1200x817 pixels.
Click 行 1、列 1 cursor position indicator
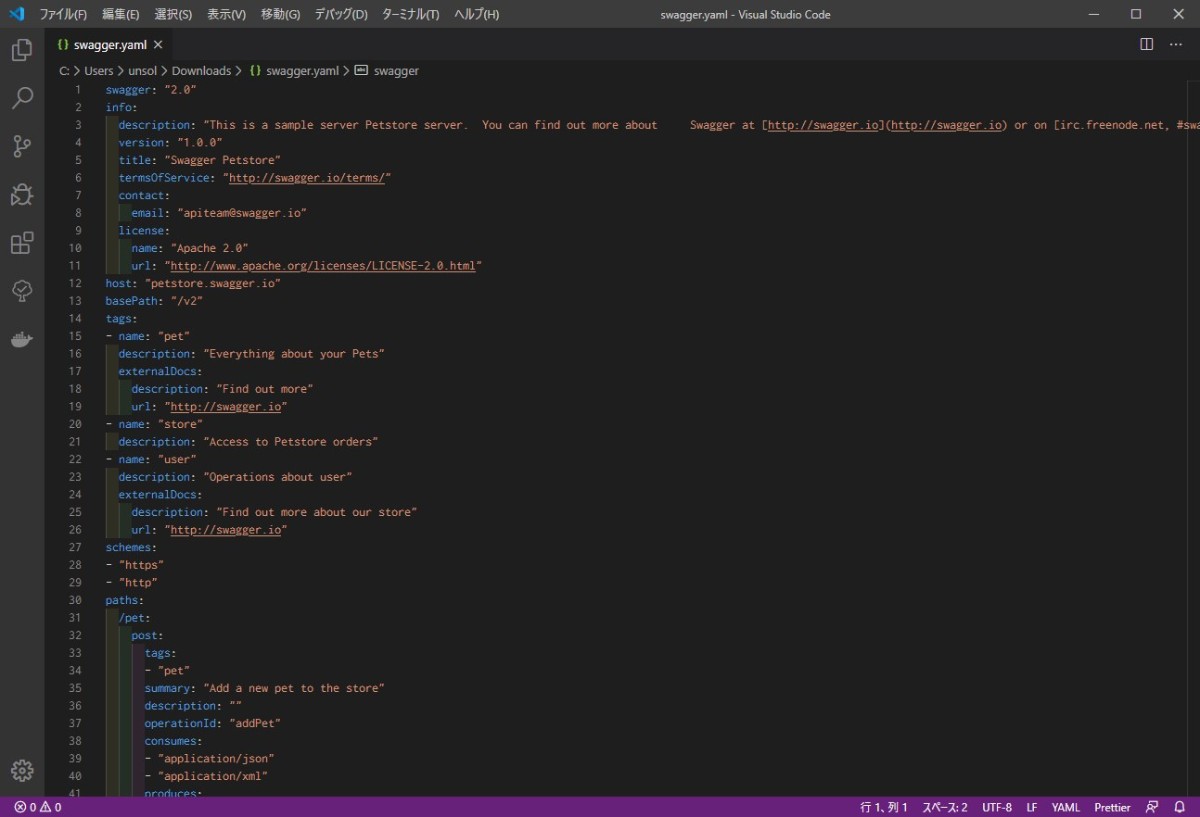pos(884,807)
